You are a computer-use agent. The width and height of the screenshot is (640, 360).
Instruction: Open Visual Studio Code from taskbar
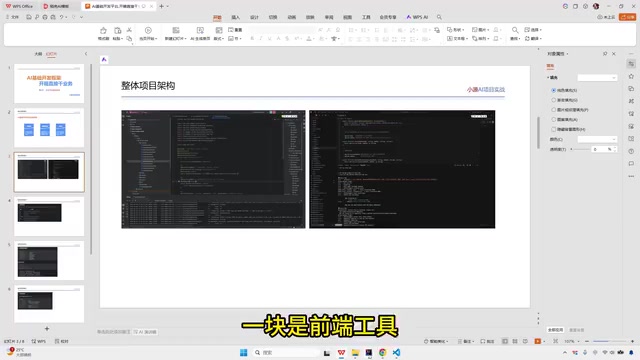click(396, 353)
